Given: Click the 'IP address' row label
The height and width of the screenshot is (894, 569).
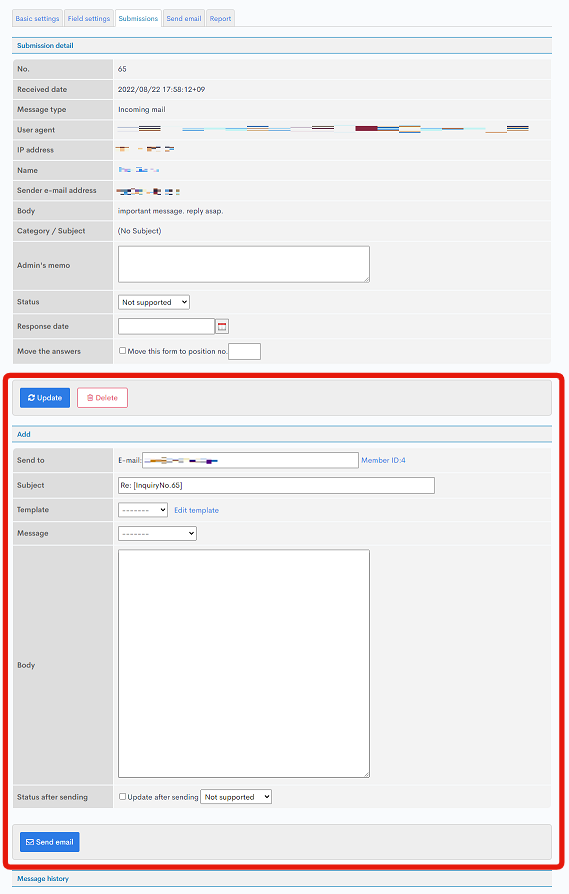Looking at the screenshot, I should pos(35,150).
